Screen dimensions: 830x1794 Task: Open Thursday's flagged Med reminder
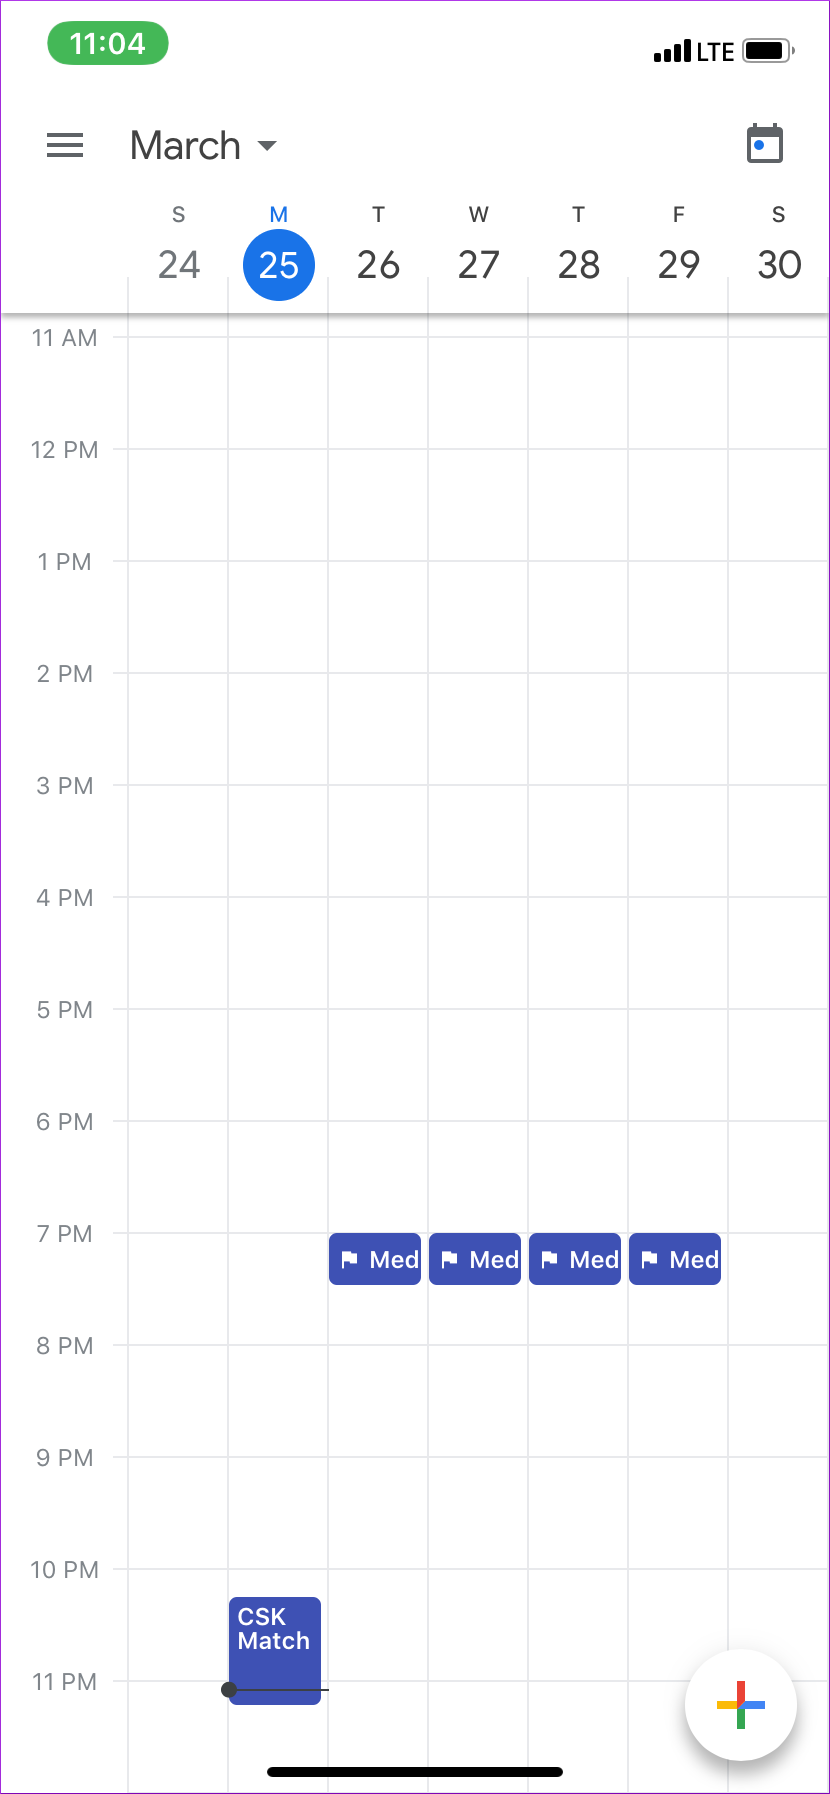click(575, 1259)
